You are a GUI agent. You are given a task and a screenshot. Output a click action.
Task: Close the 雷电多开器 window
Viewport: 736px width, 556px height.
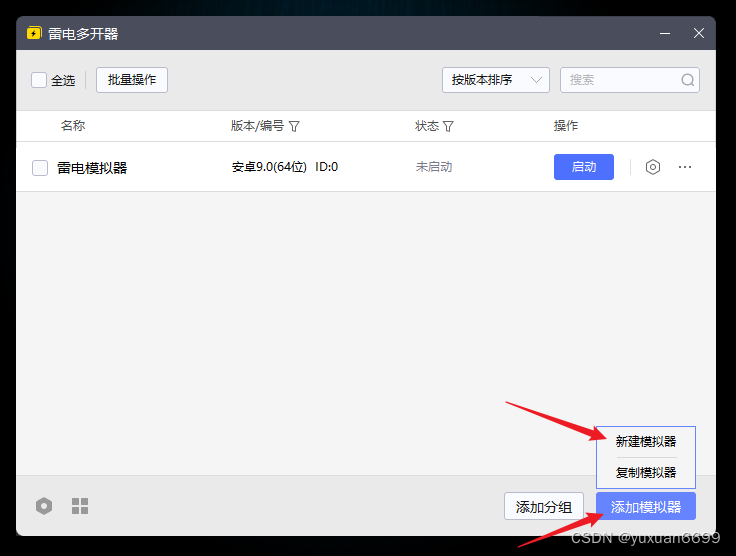click(698, 33)
